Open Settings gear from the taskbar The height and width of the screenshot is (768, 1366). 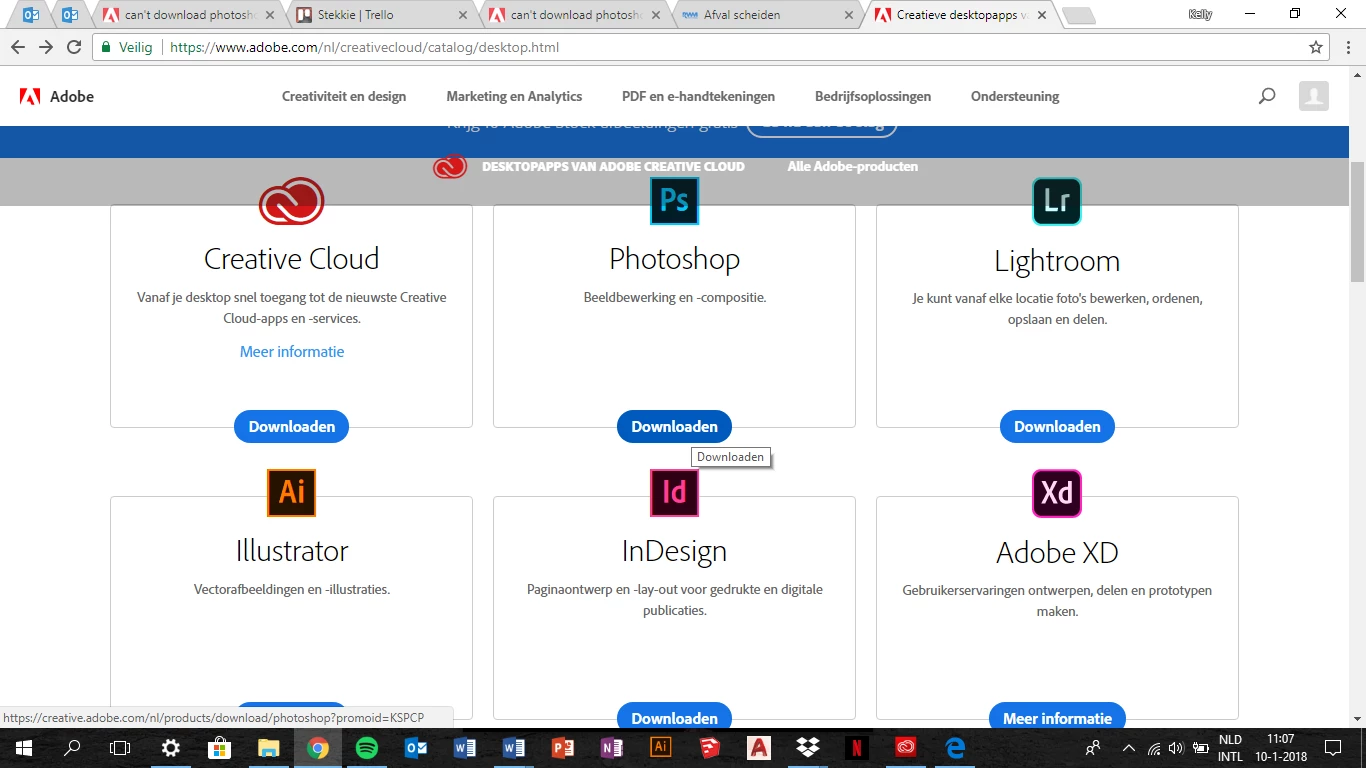coord(170,748)
